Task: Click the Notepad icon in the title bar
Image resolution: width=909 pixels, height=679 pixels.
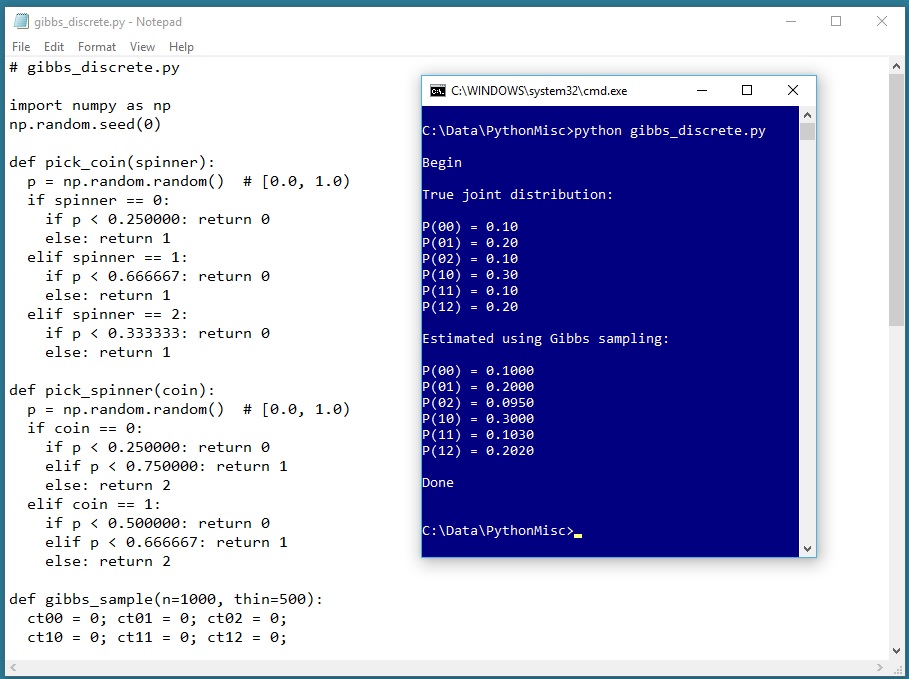Action: point(20,21)
